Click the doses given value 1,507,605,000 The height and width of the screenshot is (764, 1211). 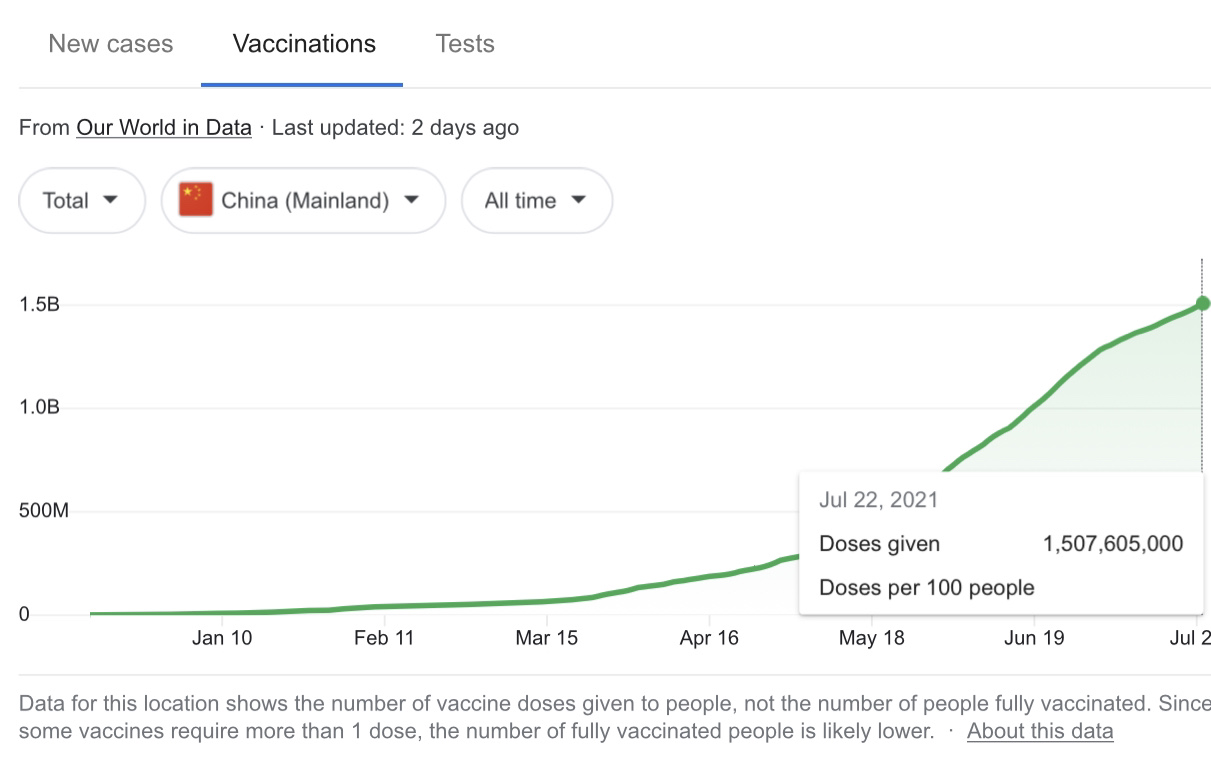pos(1112,544)
